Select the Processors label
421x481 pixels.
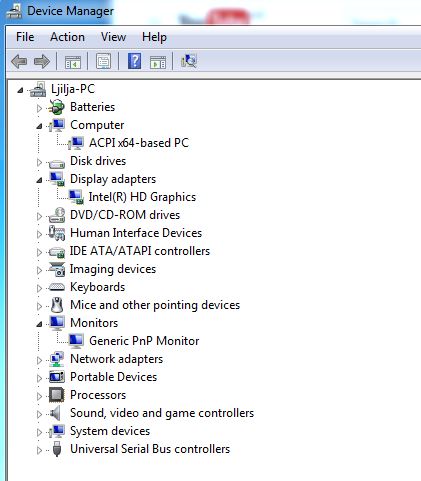tap(98, 395)
